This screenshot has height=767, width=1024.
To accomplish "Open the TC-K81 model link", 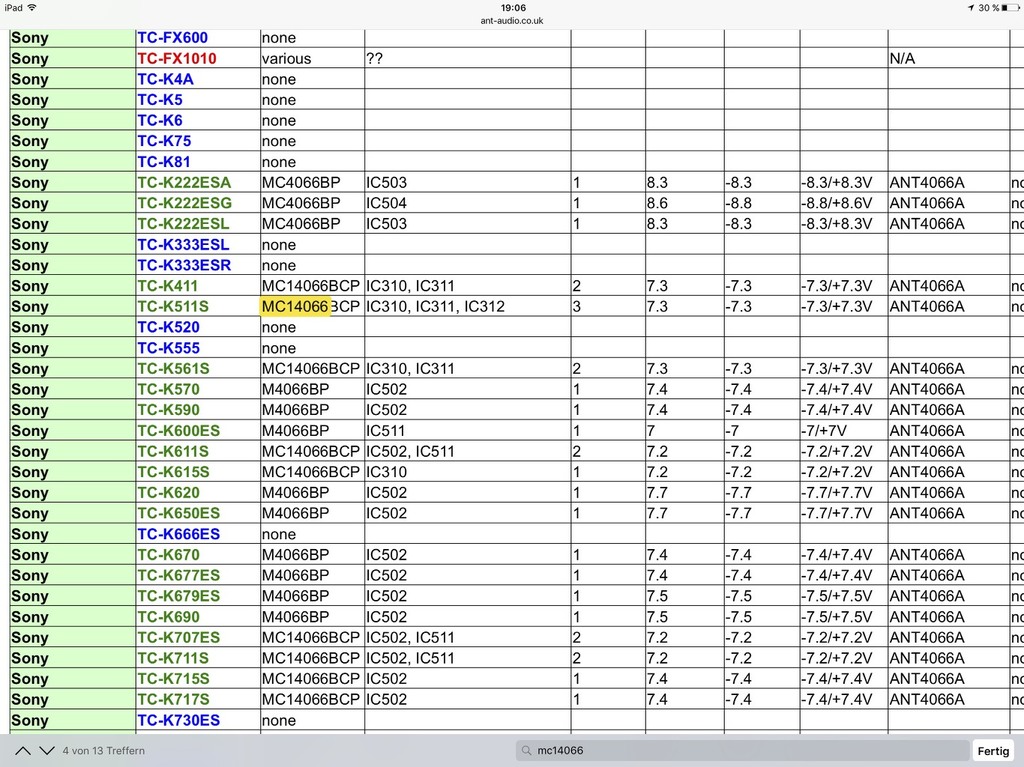I will [x=163, y=162].
